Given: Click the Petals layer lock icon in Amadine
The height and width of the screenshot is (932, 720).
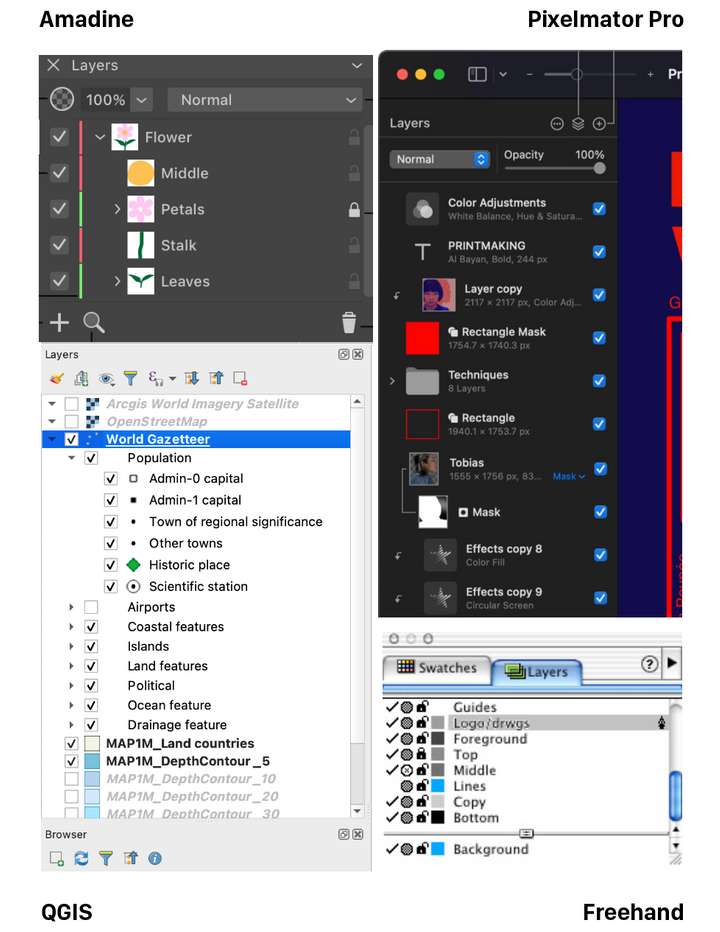Looking at the screenshot, I should 354,209.
